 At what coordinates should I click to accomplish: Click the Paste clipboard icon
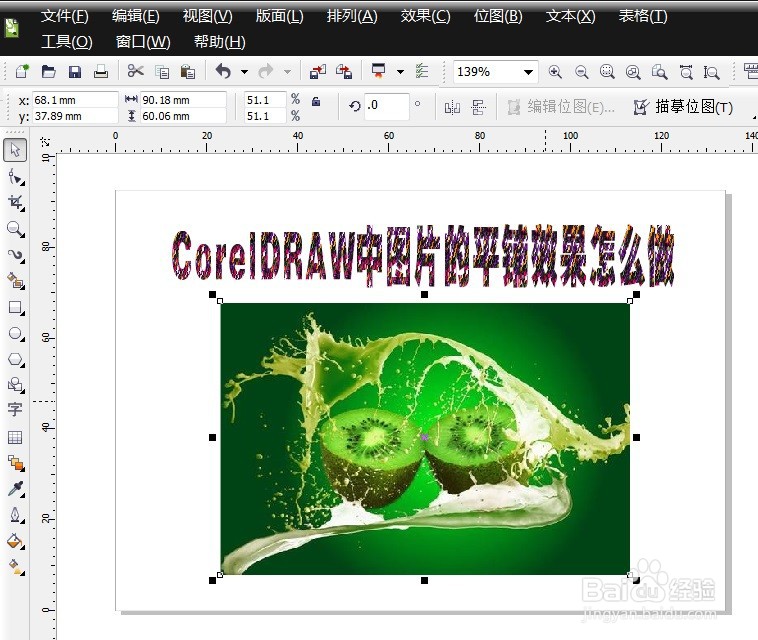tap(188, 72)
